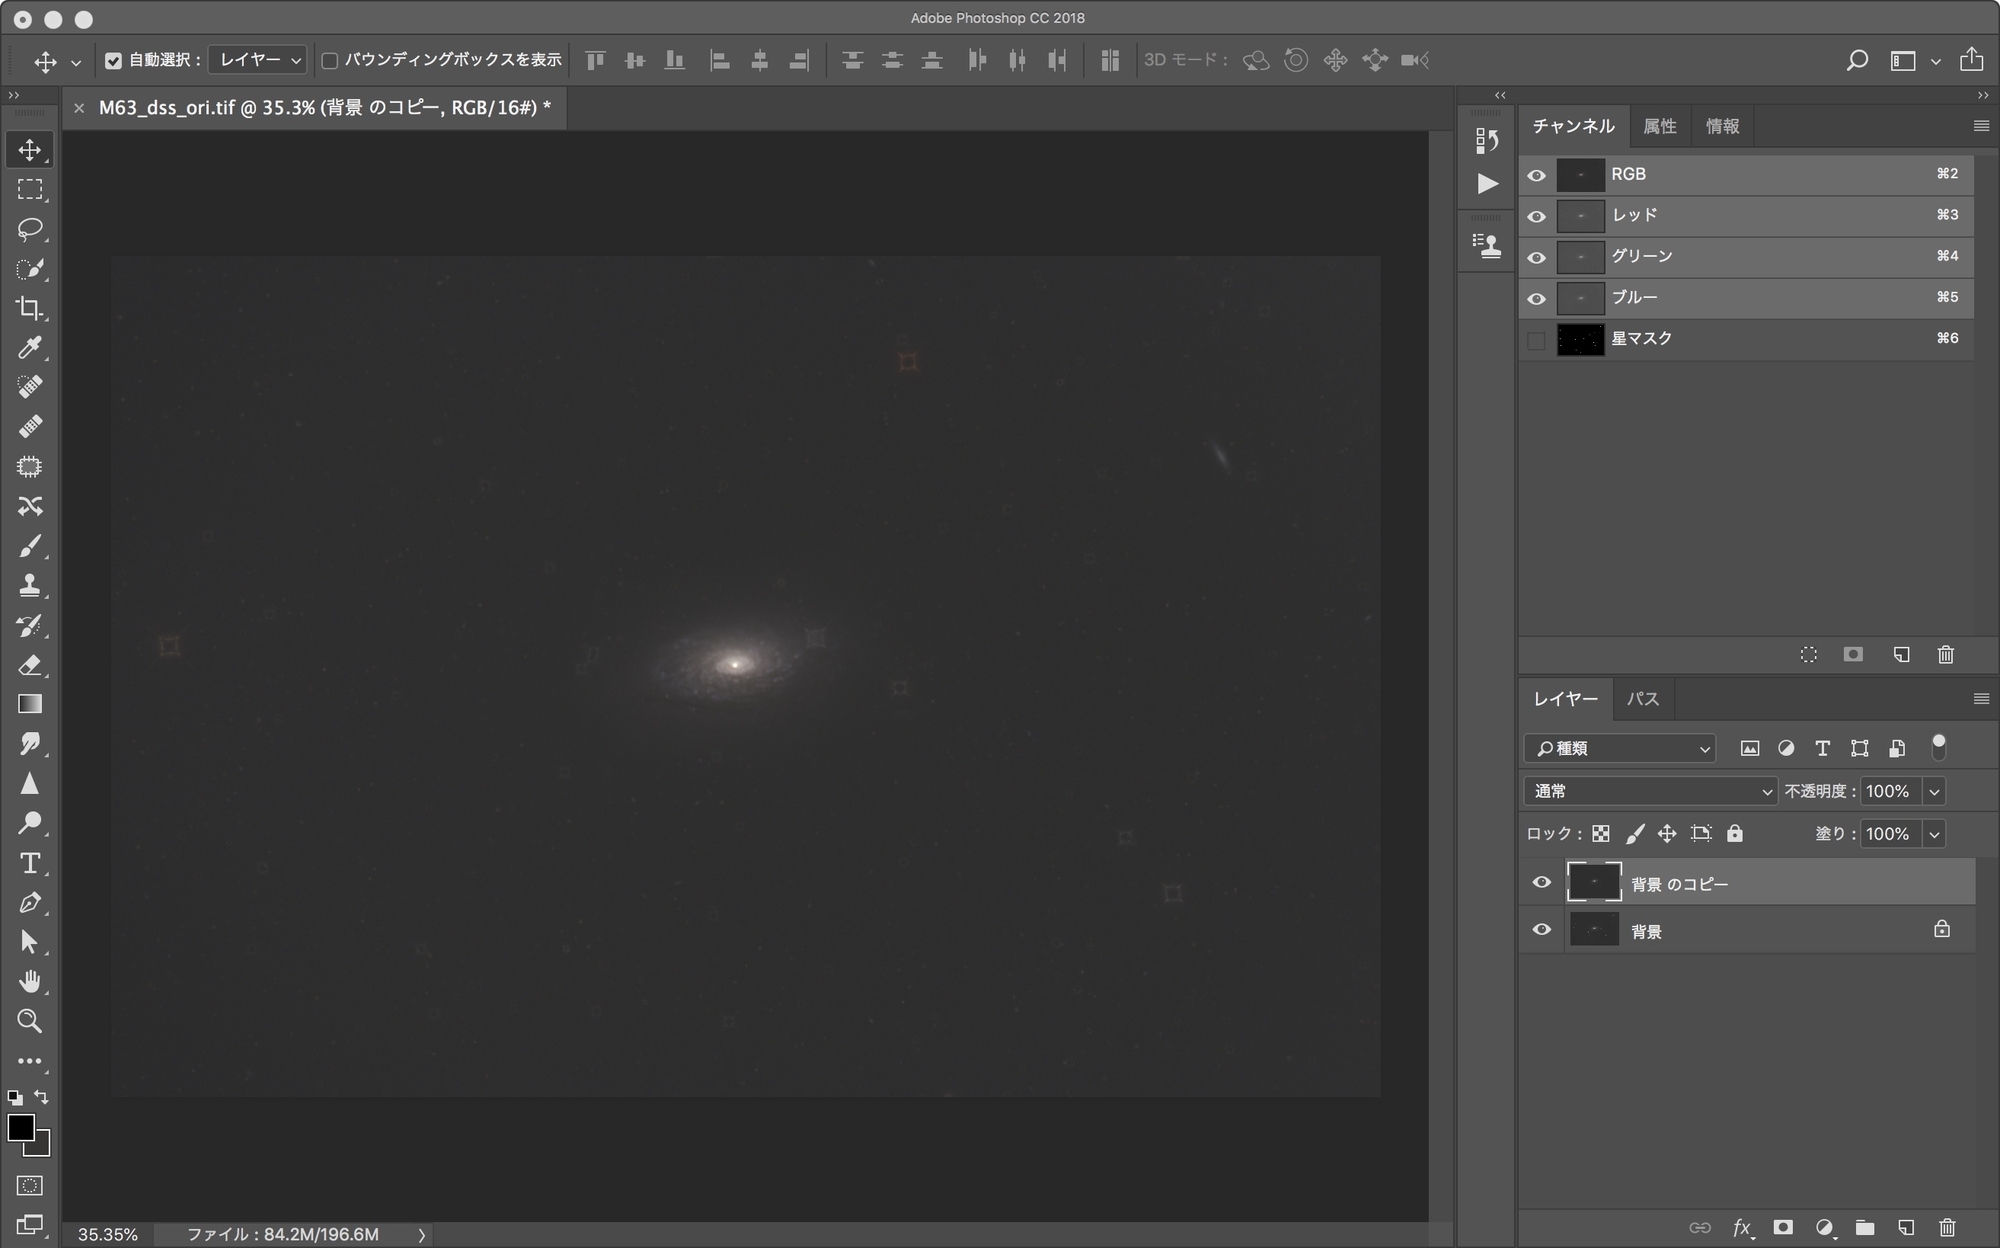Open the Add layer style (fx) menu
Image resolution: width=2000 pixels, height=1248 pixels.
tap(1742, 1227)
